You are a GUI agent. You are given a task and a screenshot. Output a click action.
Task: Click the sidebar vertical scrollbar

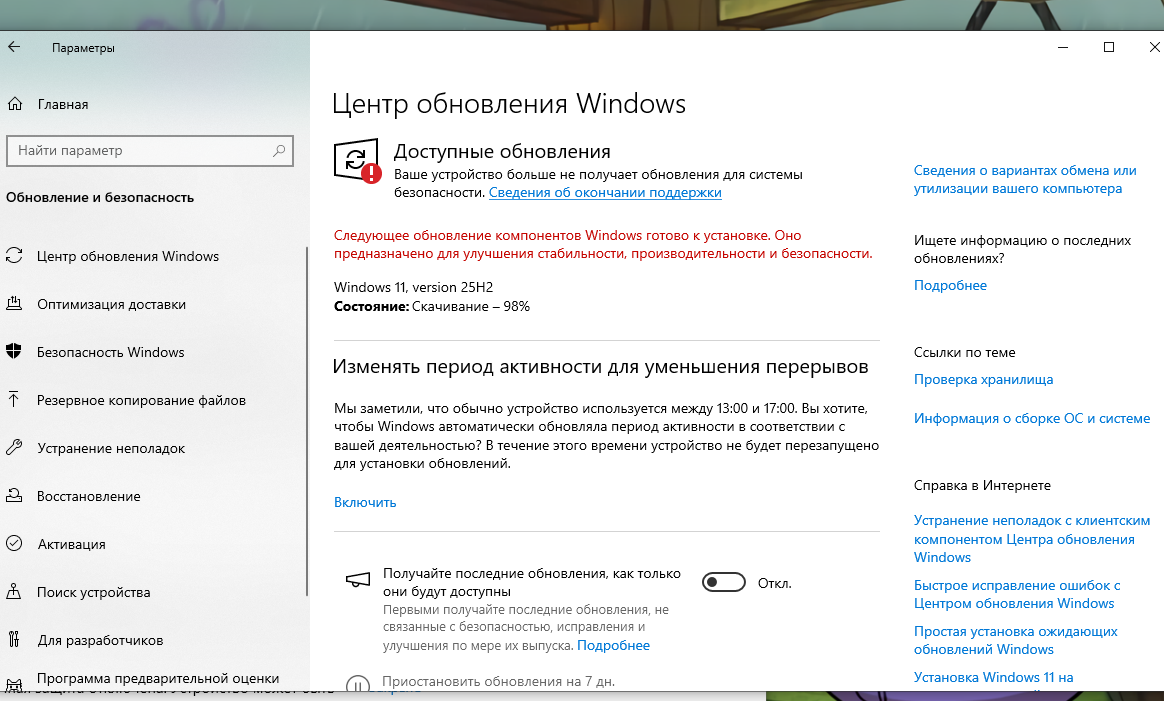[307, 421]
